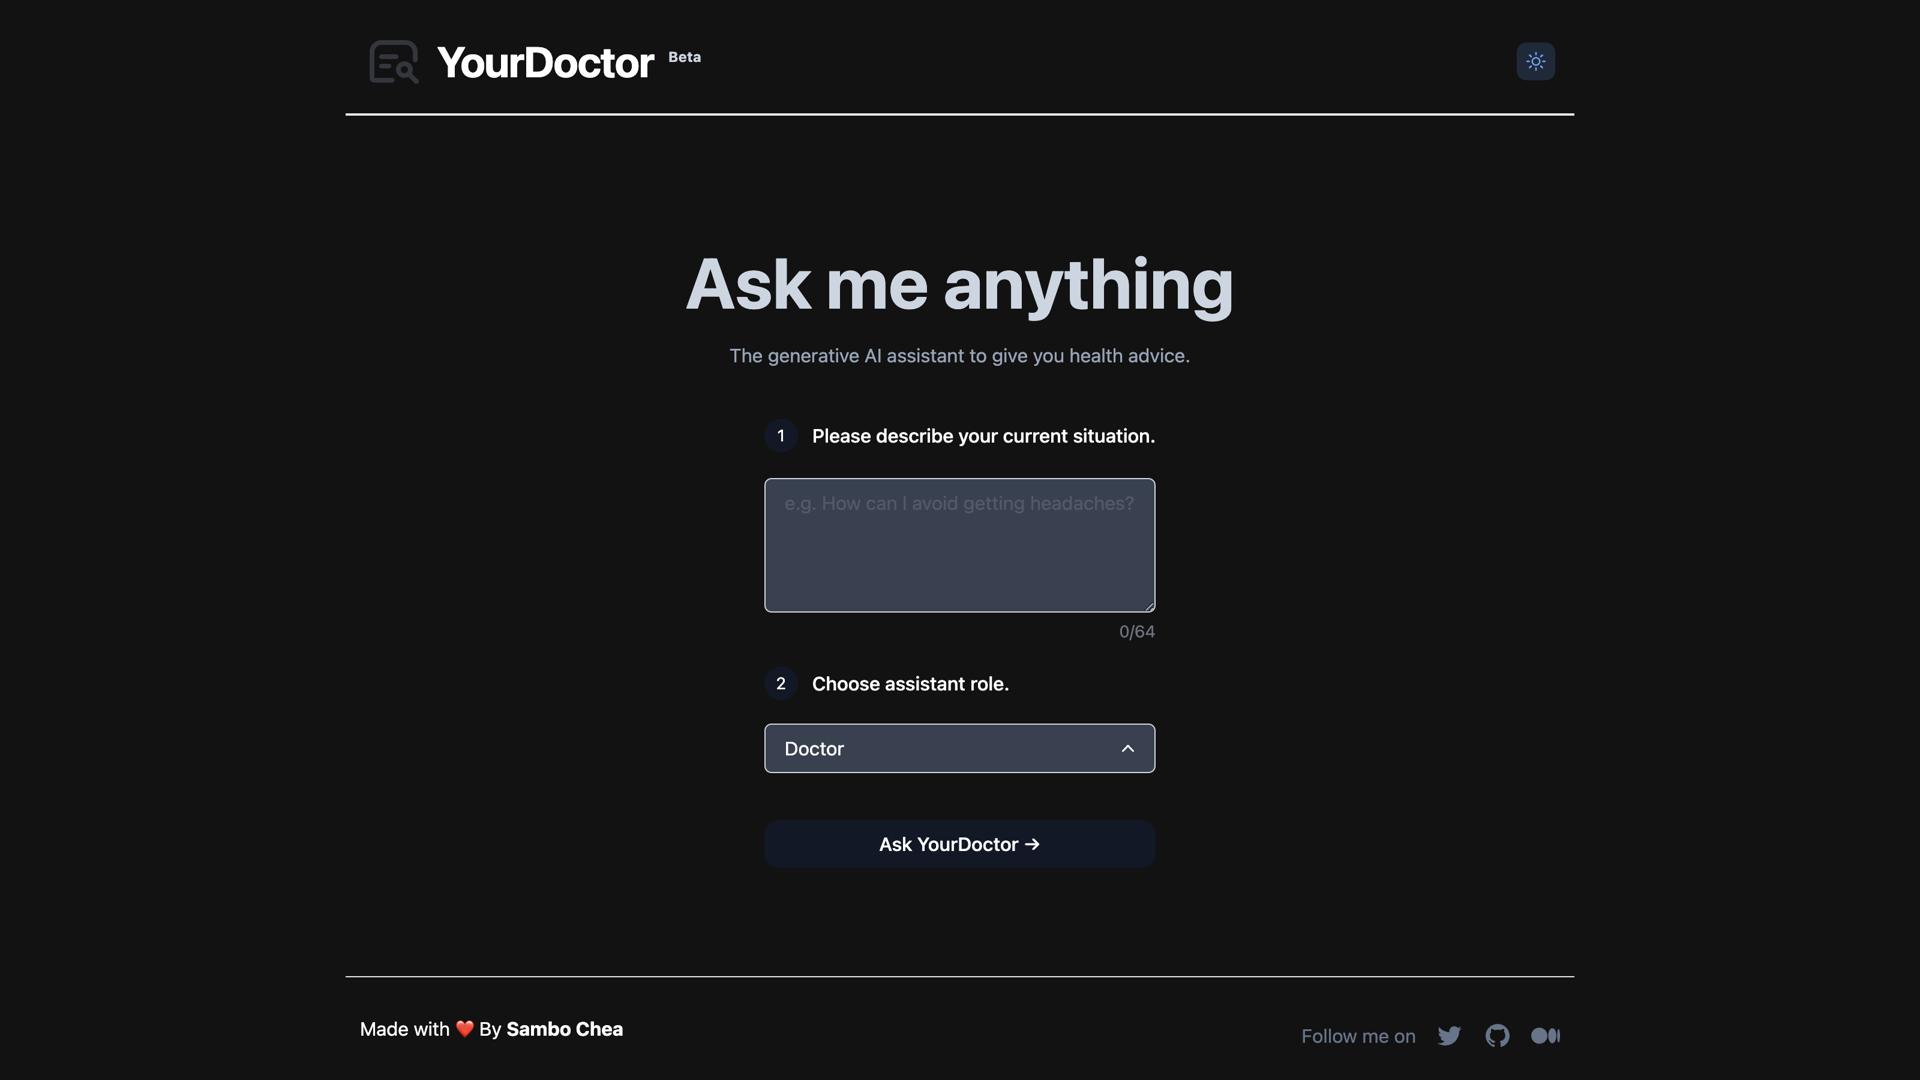Select the step 2 numbered badge
Screen dimensions: 1920x1080
(780, 684)
